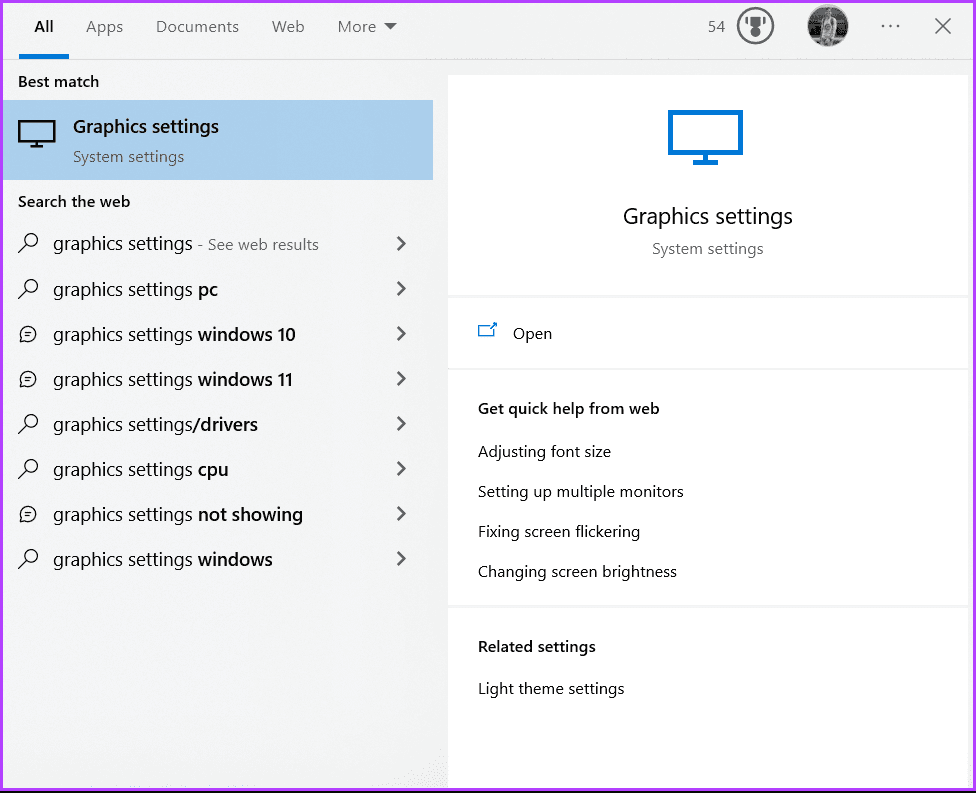The height and width of the screenshot is (793, 976).
Task: Select 'graphics settings/drivers' suggestion text
Action: 155,425
